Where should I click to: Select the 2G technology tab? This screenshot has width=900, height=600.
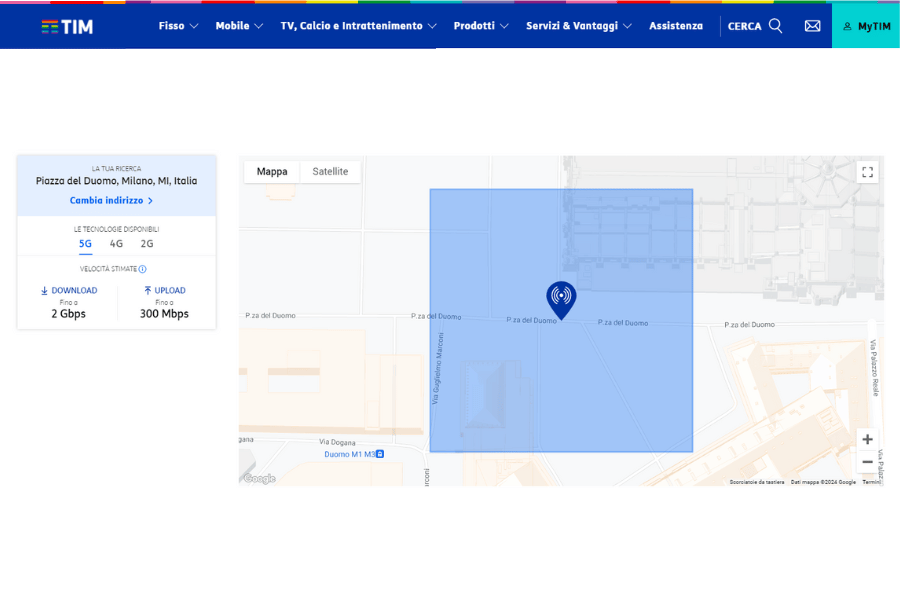(x=147, y=243)
